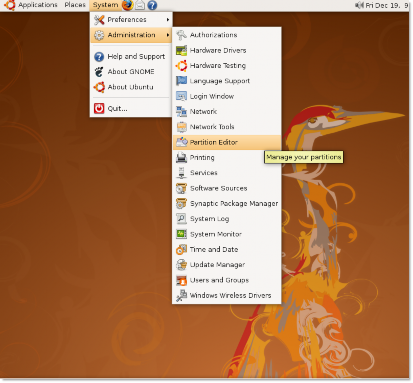The height and width of the screenshot is (383, 413).
Task: Open the Applications menu
Action: (38, 5)
